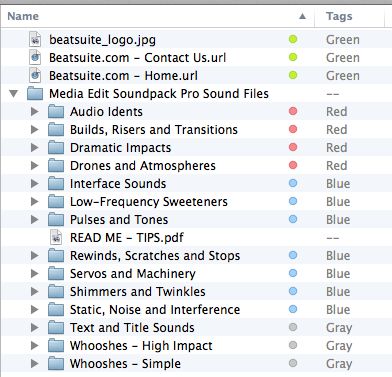Click the Gray tag text for Whooshes - Simple
Image resolution: width=392 pixels, height=377 pixels.
coord(339,364)
